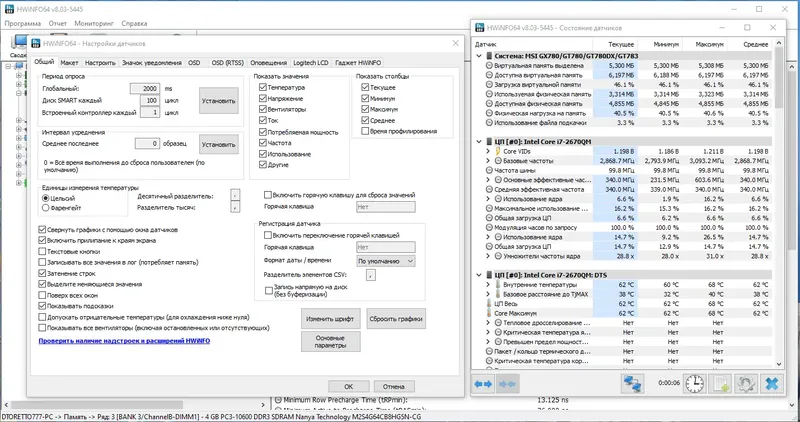The height and width of the screenshot is (422, 800).
Task: Click the thermometer icon beside Core Максимум
Action: (490, 313)
